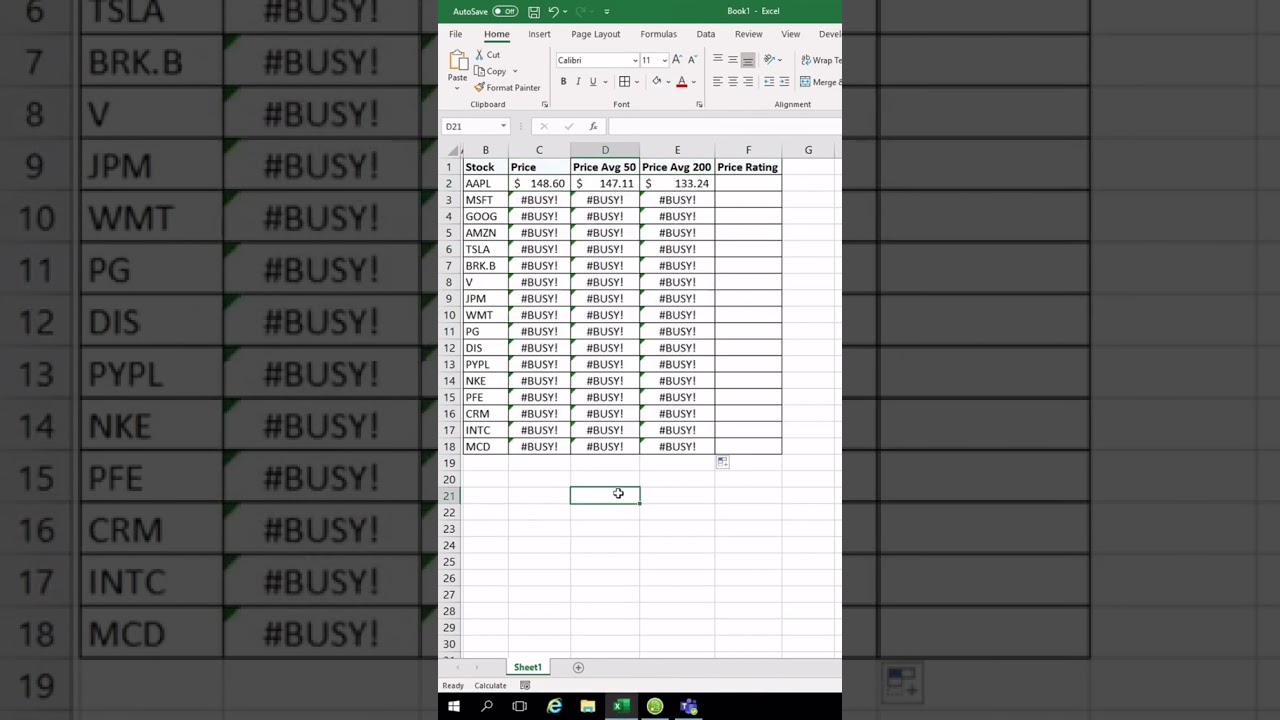Toggle Italic formatting
Screen dimensions: 1280x720
coord(577,82)
